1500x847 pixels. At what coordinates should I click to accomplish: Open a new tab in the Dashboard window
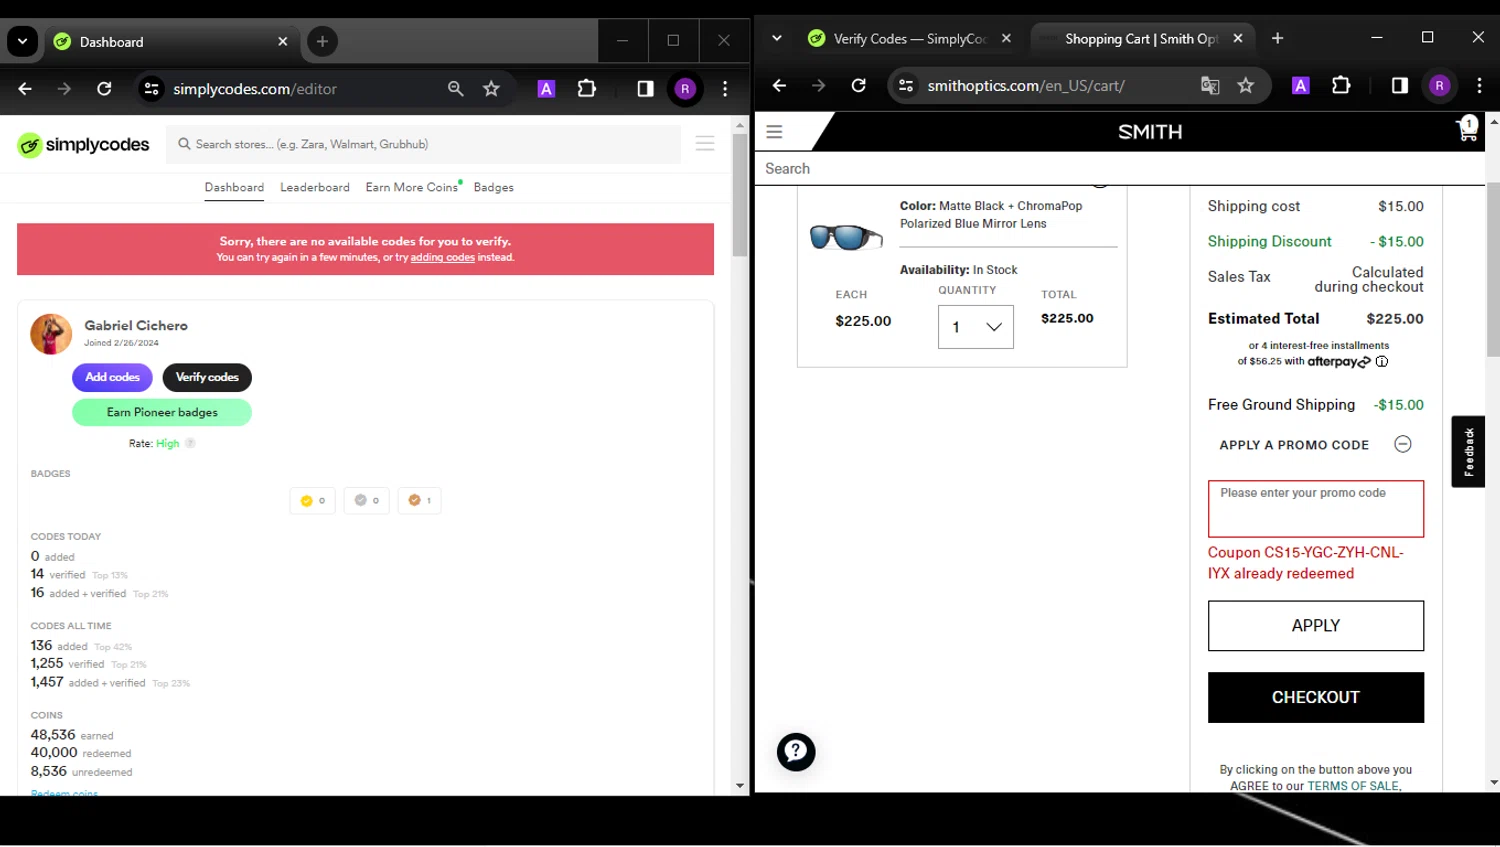tap(322, 41)
